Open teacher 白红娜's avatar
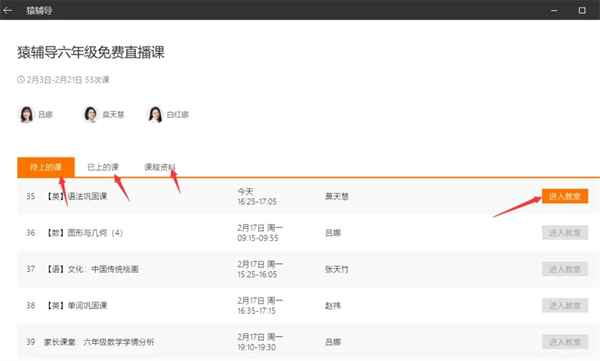600x361 pixels. coord(155,114)
